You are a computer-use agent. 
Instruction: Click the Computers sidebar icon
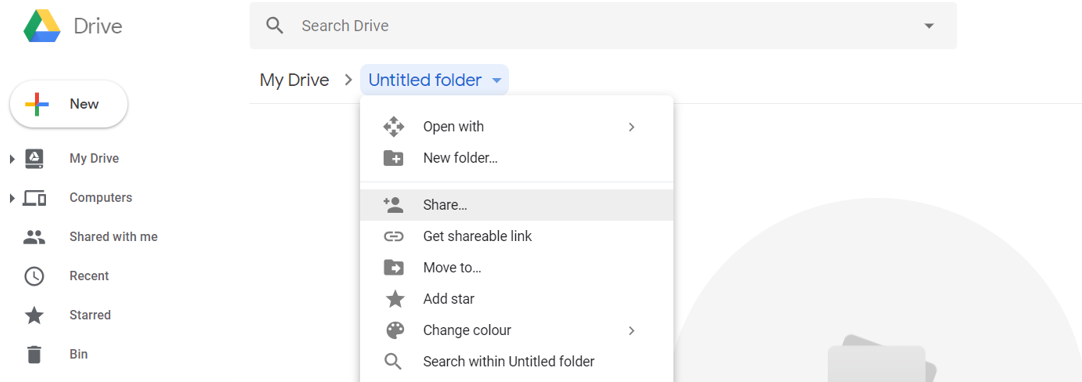click(x=34, y=198)
